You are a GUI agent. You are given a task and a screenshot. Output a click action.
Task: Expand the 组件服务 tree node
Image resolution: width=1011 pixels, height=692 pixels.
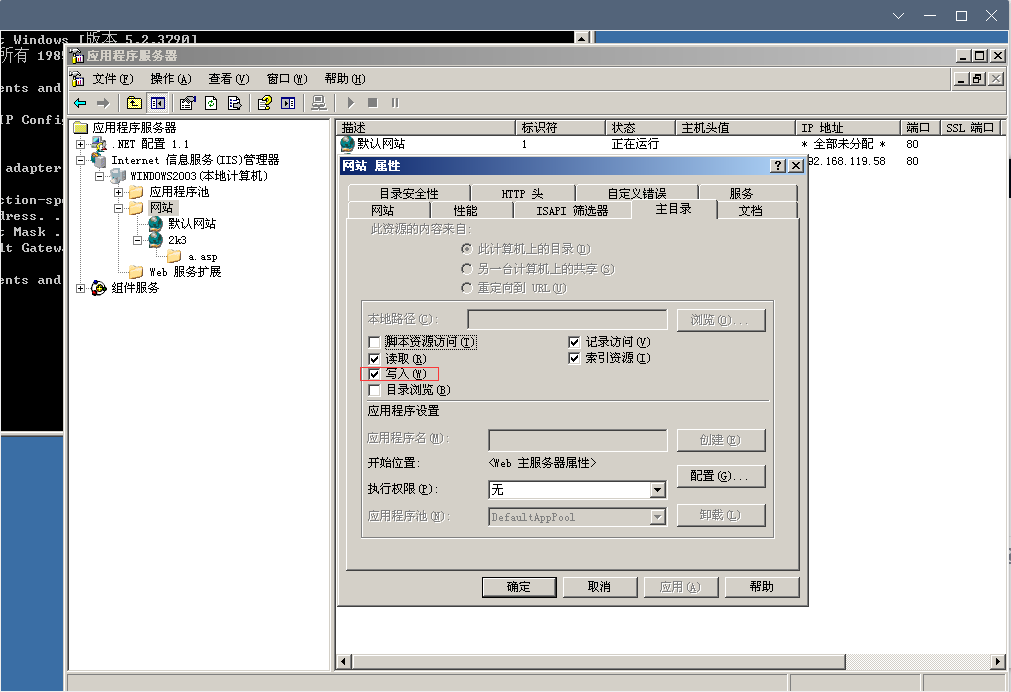pos(79,288)
